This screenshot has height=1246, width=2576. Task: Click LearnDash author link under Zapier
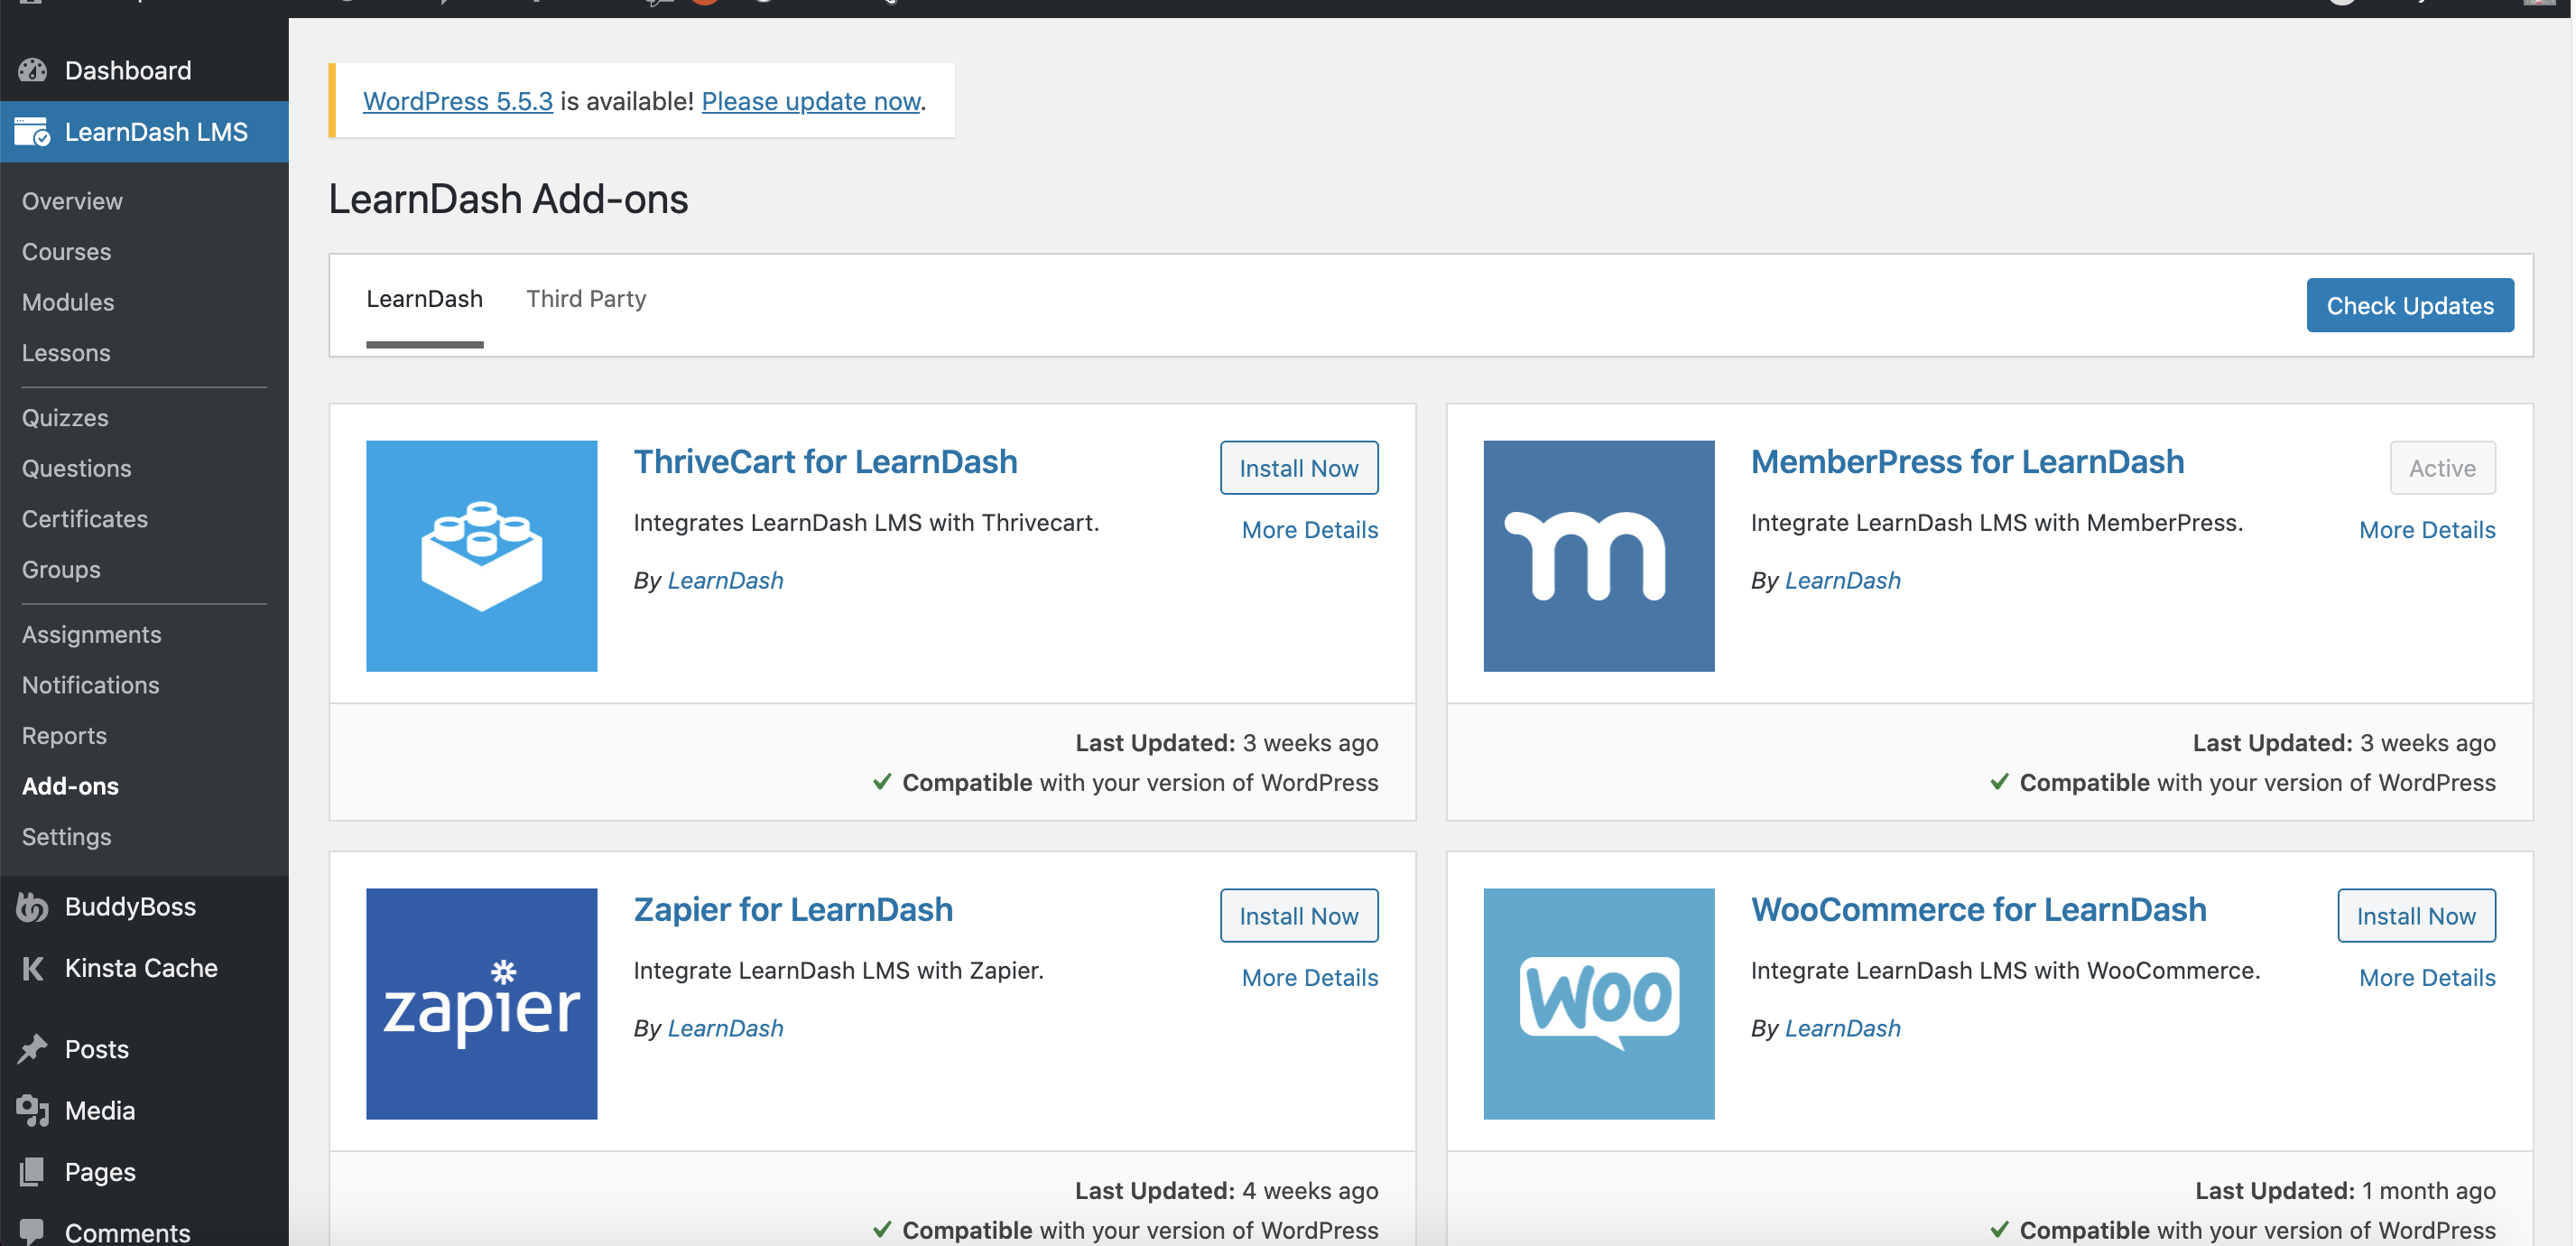[725, 1029]
